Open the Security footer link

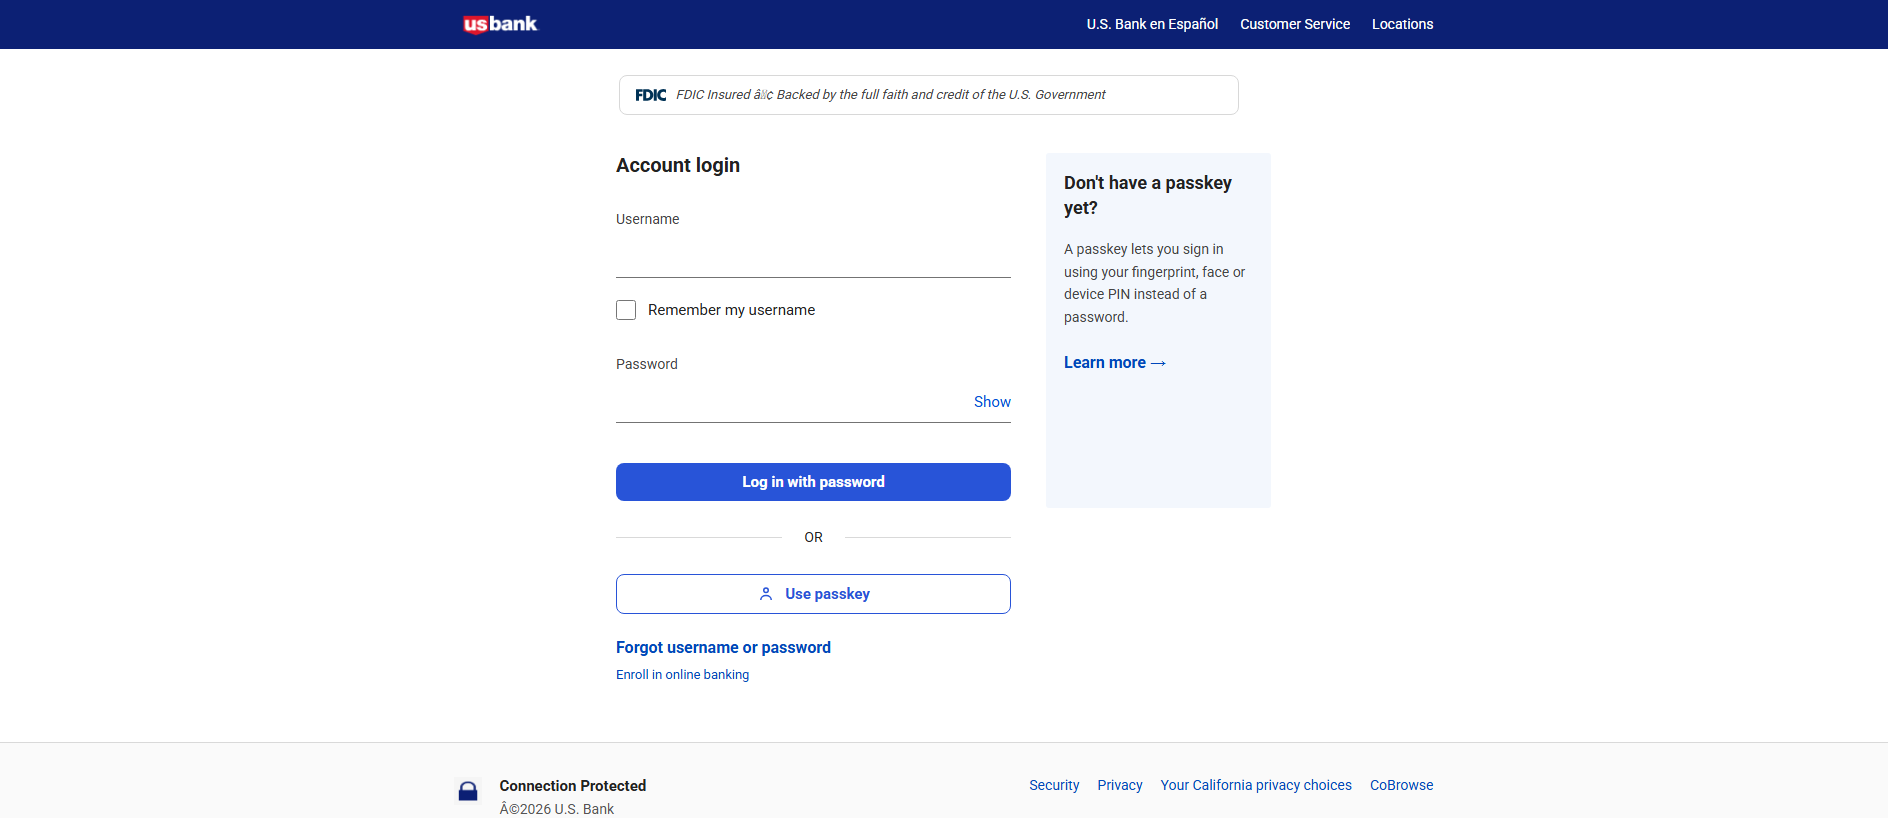point(1054,785)
